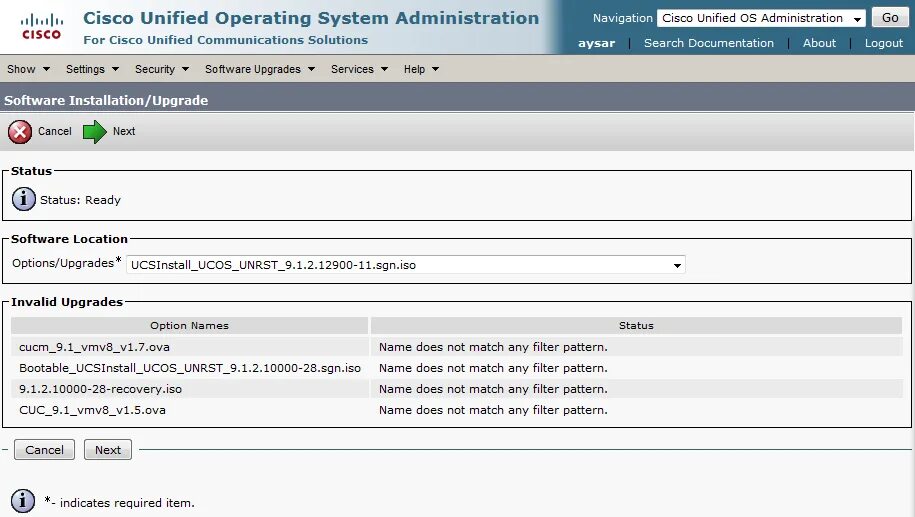Image resolution: width=915 pixels, height=517 pixels.
Task: Click the Logout link
Action: pyautogui.click(x=883, y=43)
